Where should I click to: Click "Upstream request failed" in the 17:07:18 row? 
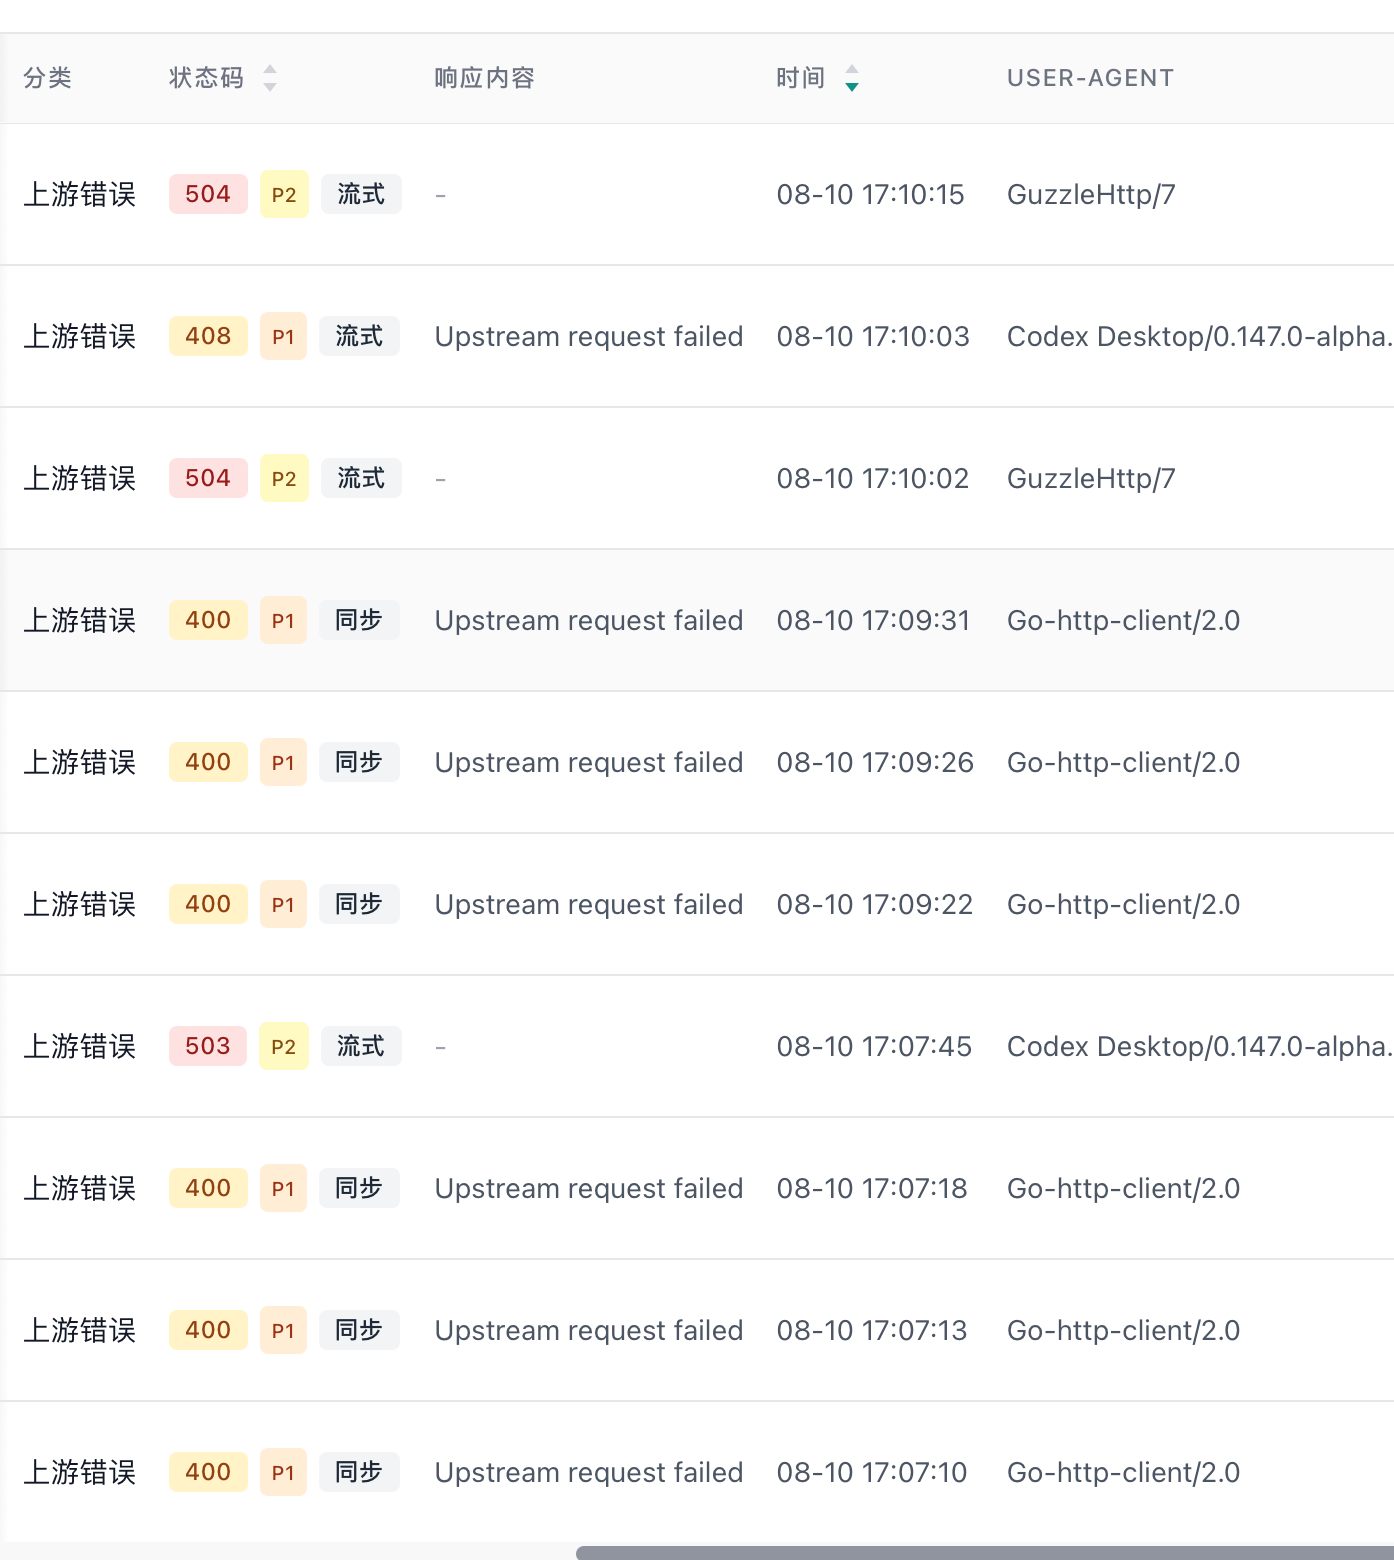tap(589, 1188)
